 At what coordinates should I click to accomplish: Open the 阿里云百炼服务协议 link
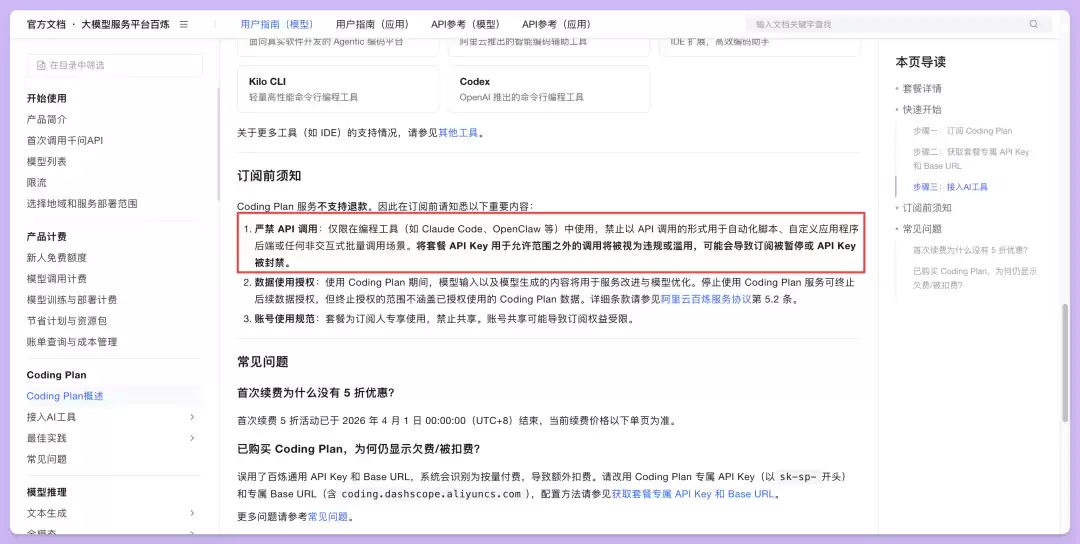(x=706, y=300)
